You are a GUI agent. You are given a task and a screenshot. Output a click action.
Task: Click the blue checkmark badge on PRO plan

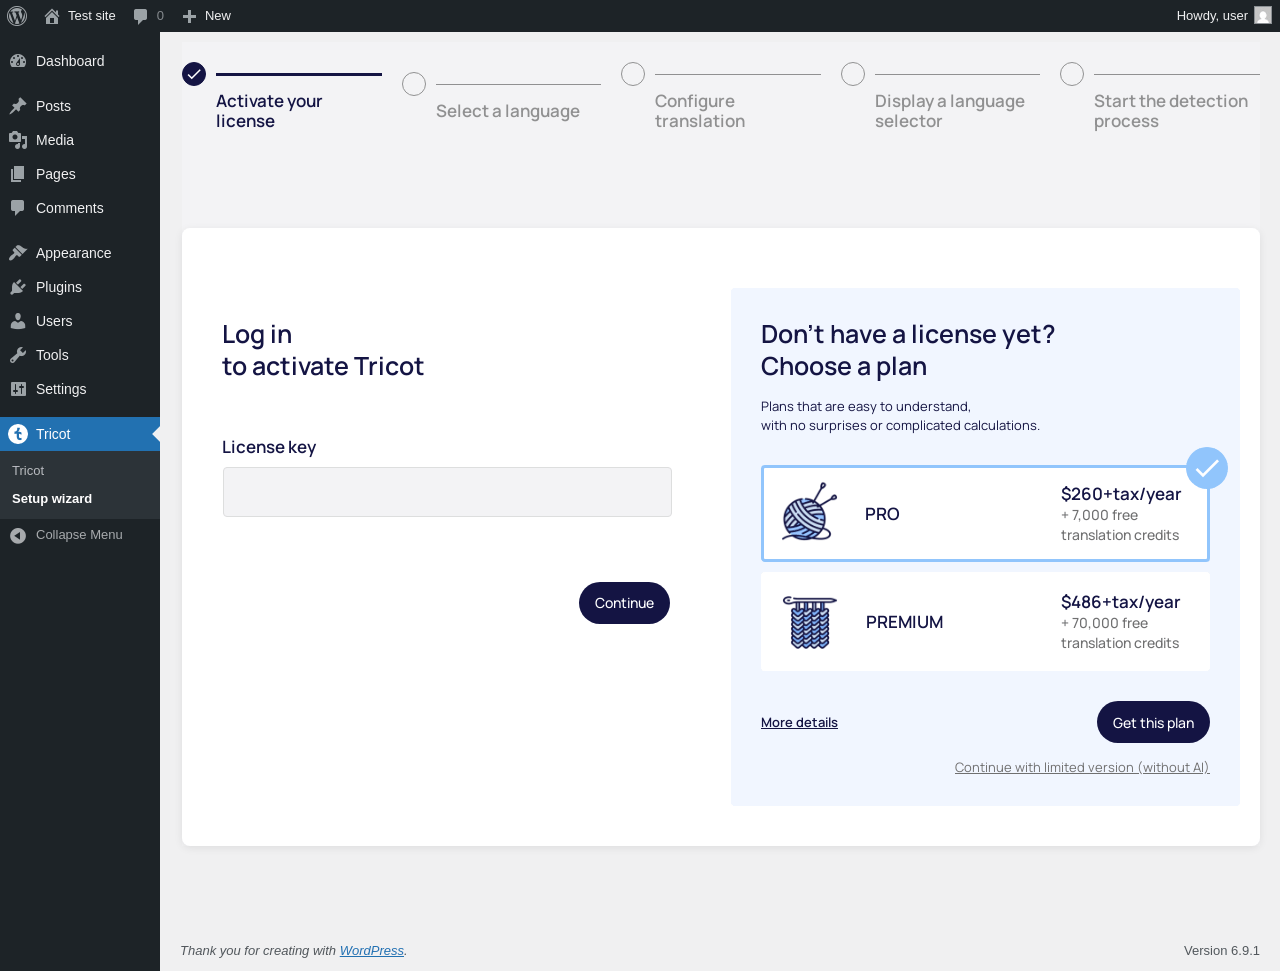(1207, 468)
